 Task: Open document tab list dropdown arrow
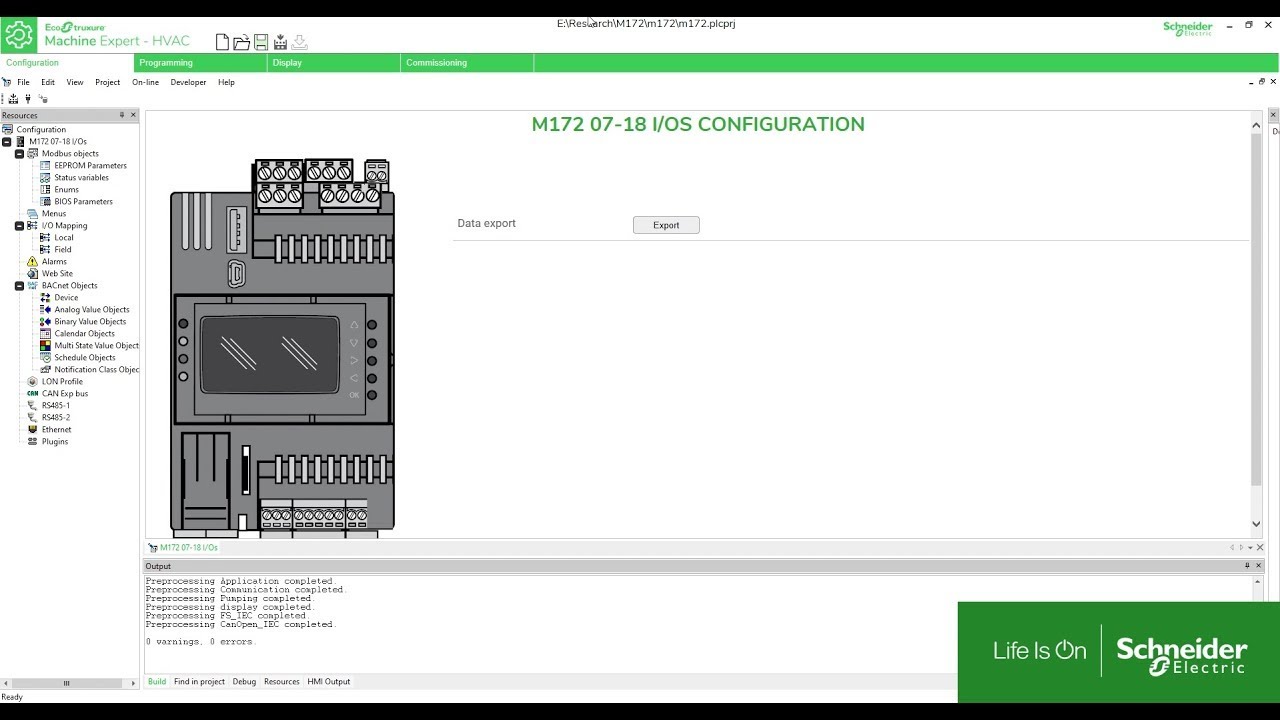pyautogui.click(x=1250, y=548)
